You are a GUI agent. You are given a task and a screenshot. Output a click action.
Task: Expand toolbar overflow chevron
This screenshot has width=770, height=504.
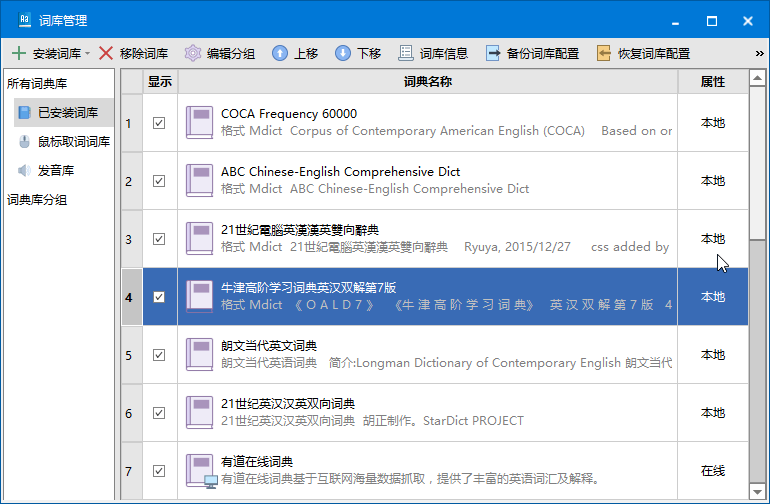(x=759, y=54)
